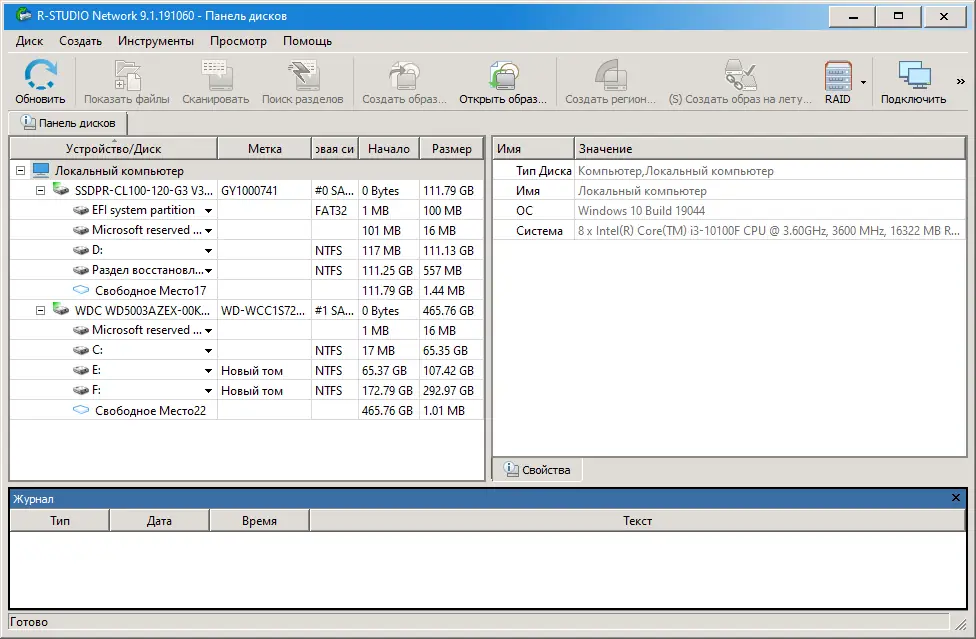Image resolution: width=976 pixels, height=639 pixels.
Task: Click the Сканировать toolbar icon
Action: [x=215, y=75]
